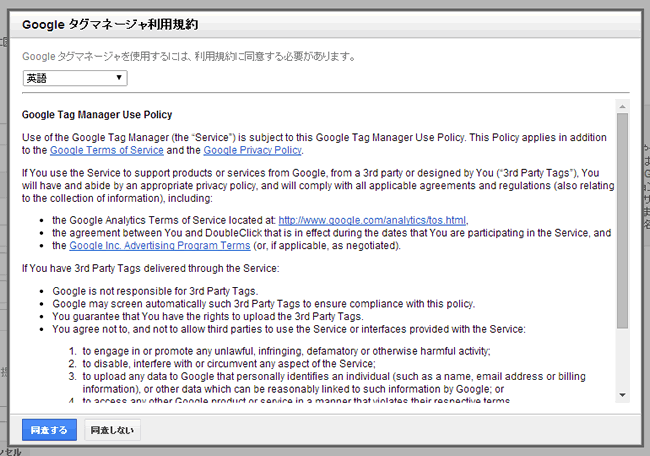Click the scrollbar down arrow

tap(622, 395)
